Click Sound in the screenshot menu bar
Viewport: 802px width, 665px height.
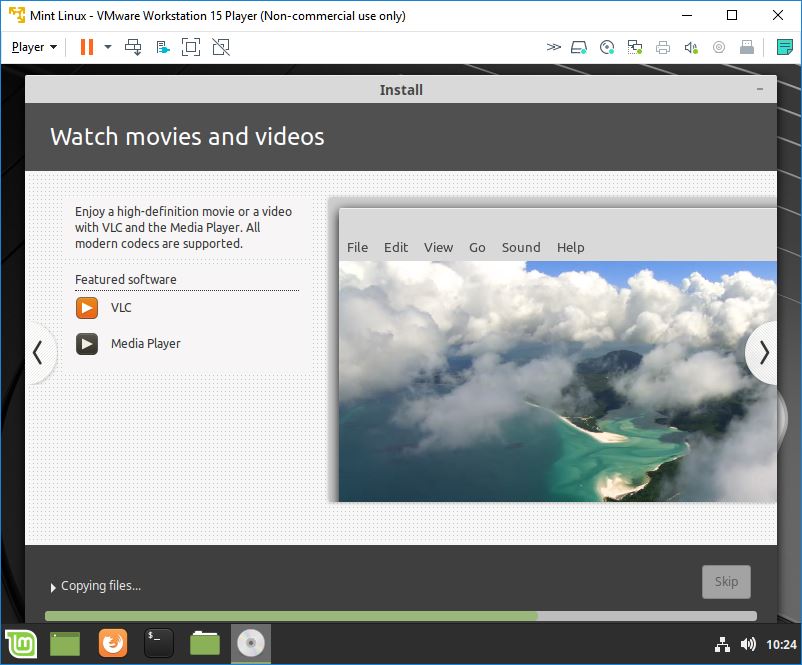(521, 248)
